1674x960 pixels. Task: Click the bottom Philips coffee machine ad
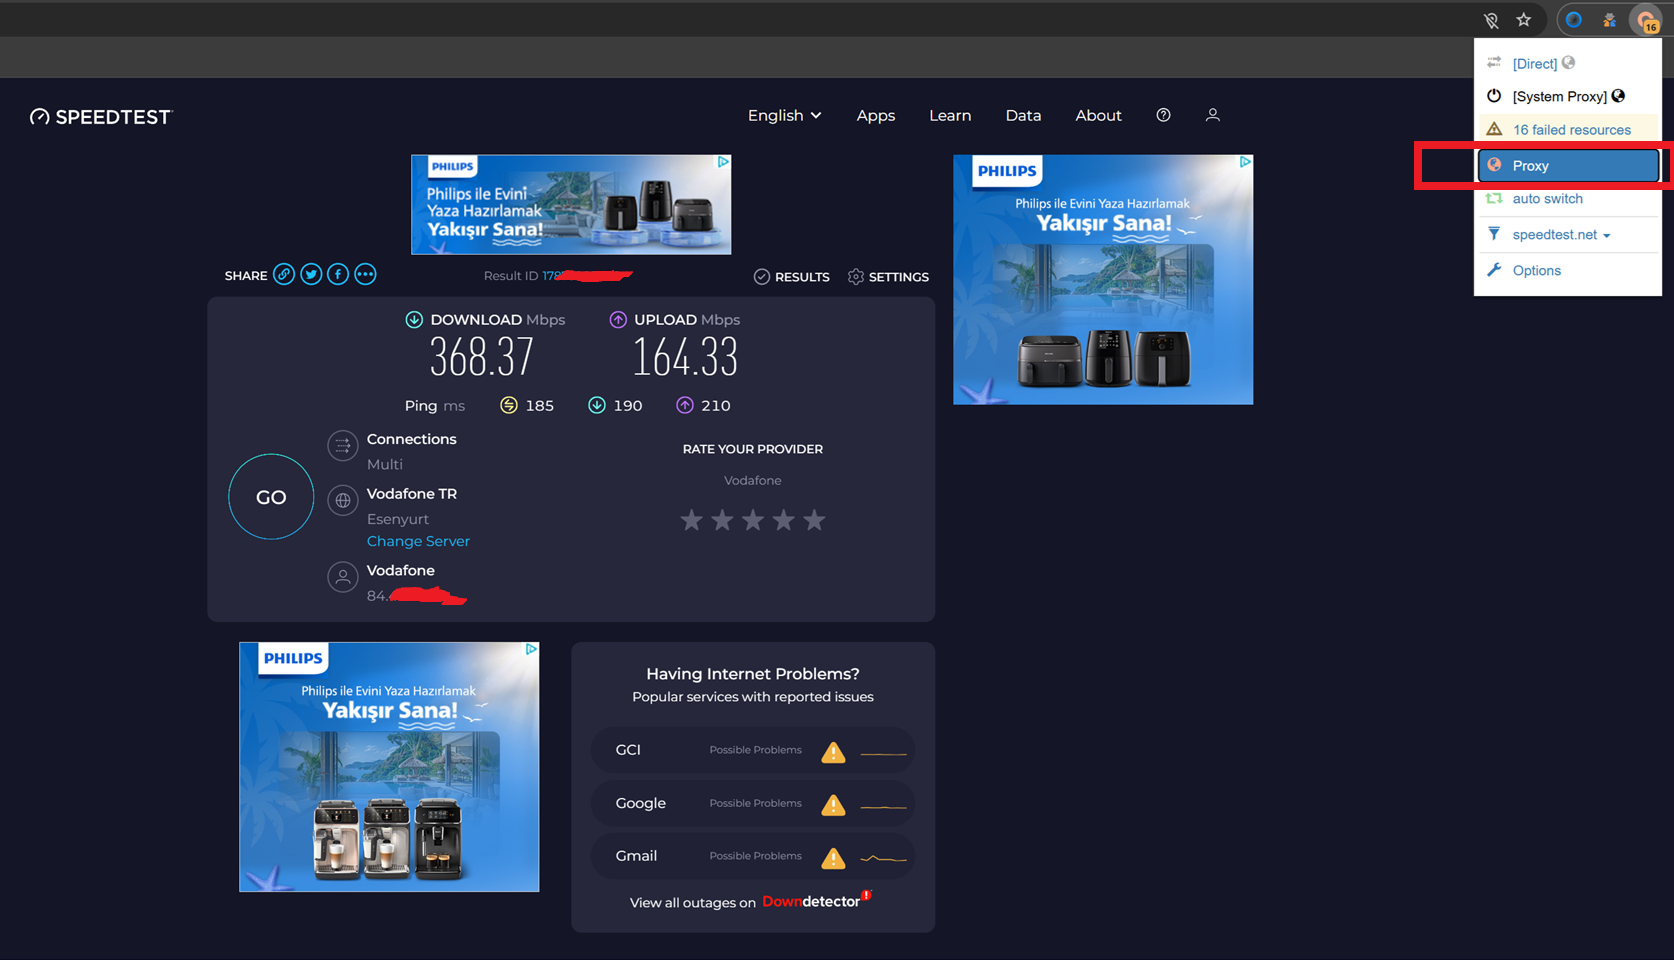tap(389, 767)
